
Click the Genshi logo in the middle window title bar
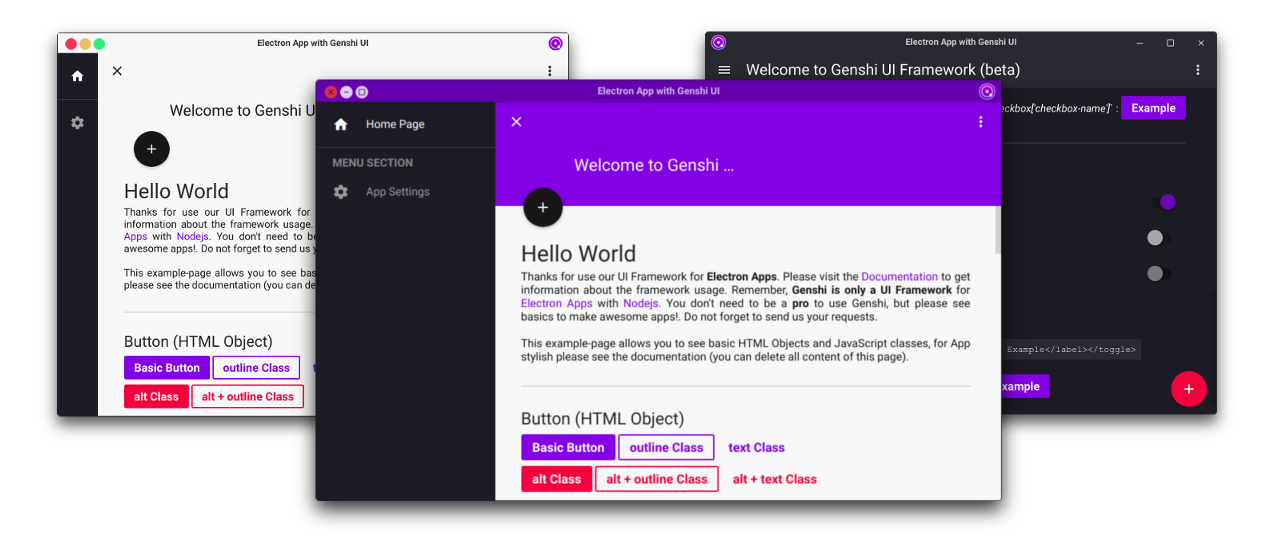click(x=987, y=91)
